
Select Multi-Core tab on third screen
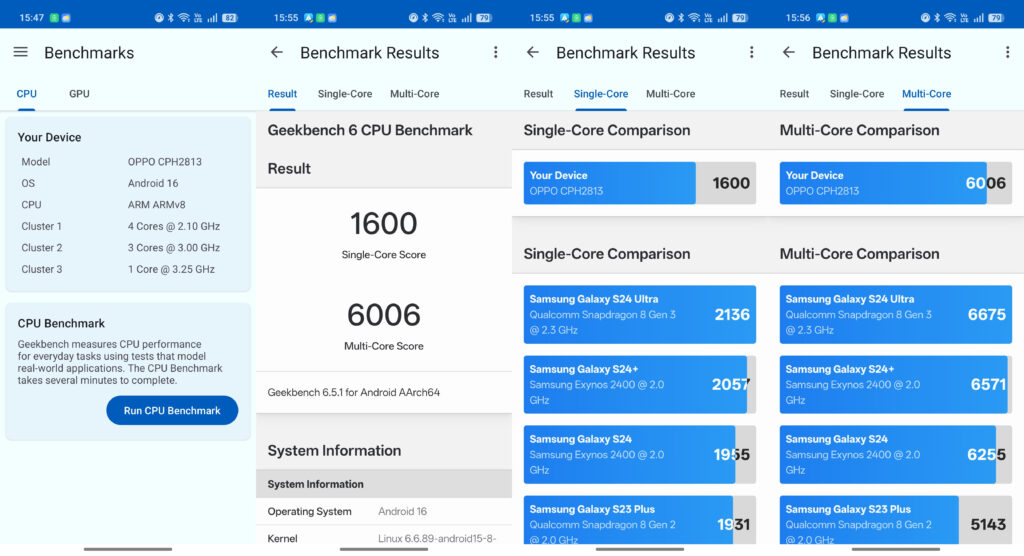coord(671,94)
